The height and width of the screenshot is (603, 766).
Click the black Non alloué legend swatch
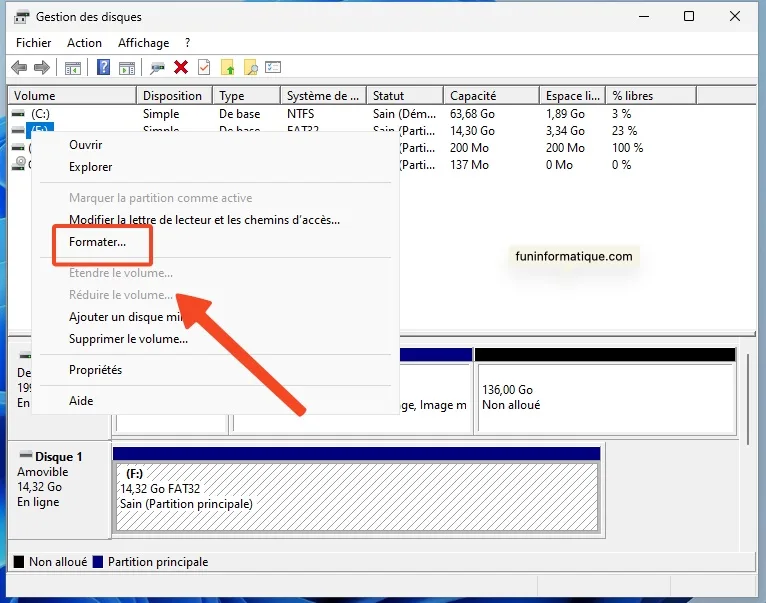tap(19, 562)
